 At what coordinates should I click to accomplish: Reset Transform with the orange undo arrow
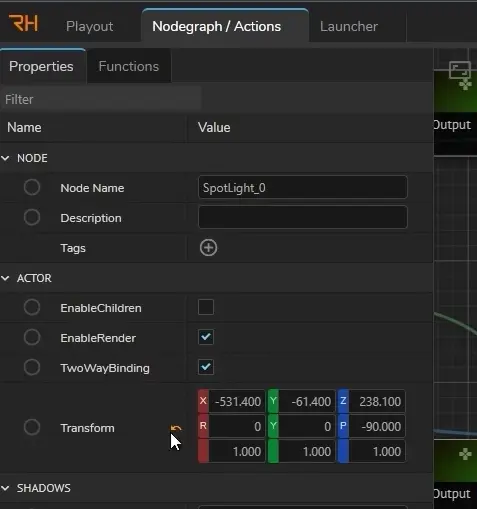point(176,428)
